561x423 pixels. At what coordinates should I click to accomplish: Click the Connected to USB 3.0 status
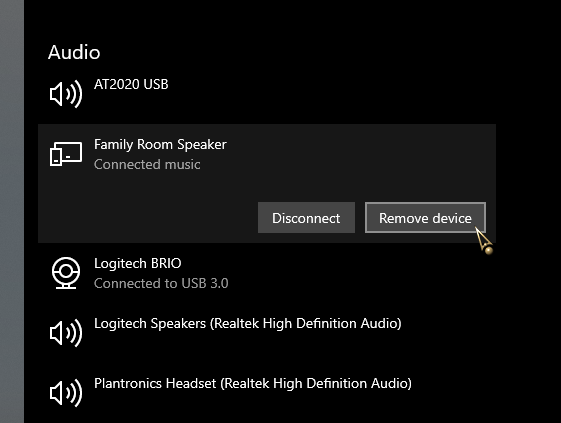[161, 283]
